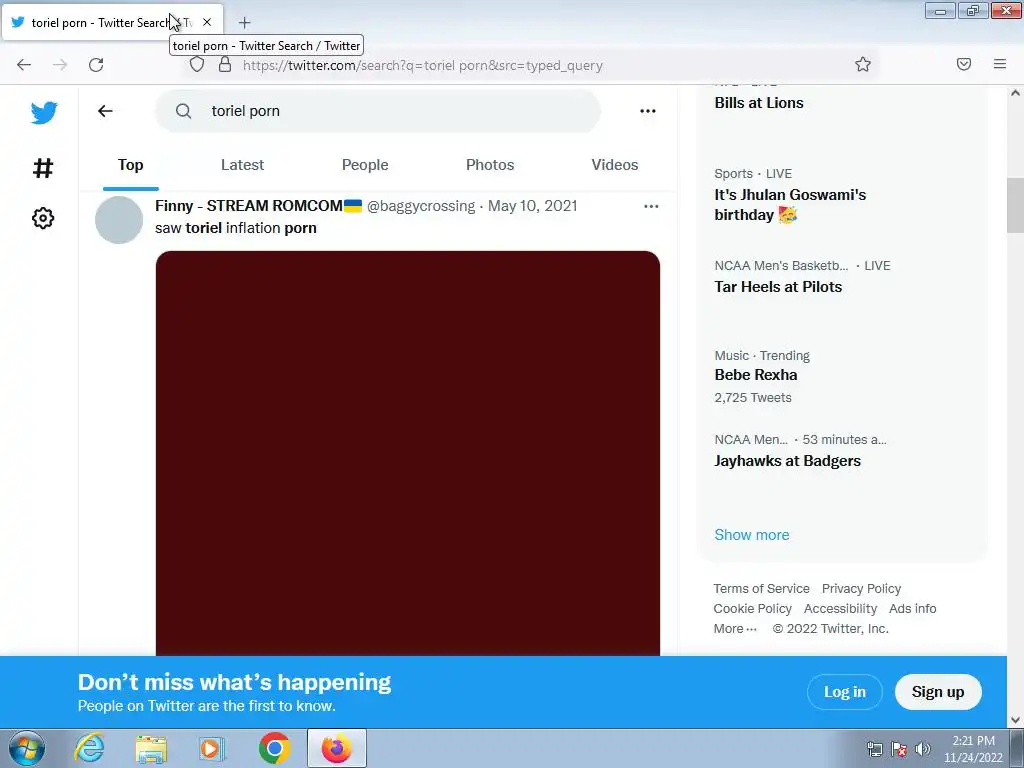
Task: Click the page vertical scrollbar thumb
Action: pyautogui.click(x=1015, y=205)
